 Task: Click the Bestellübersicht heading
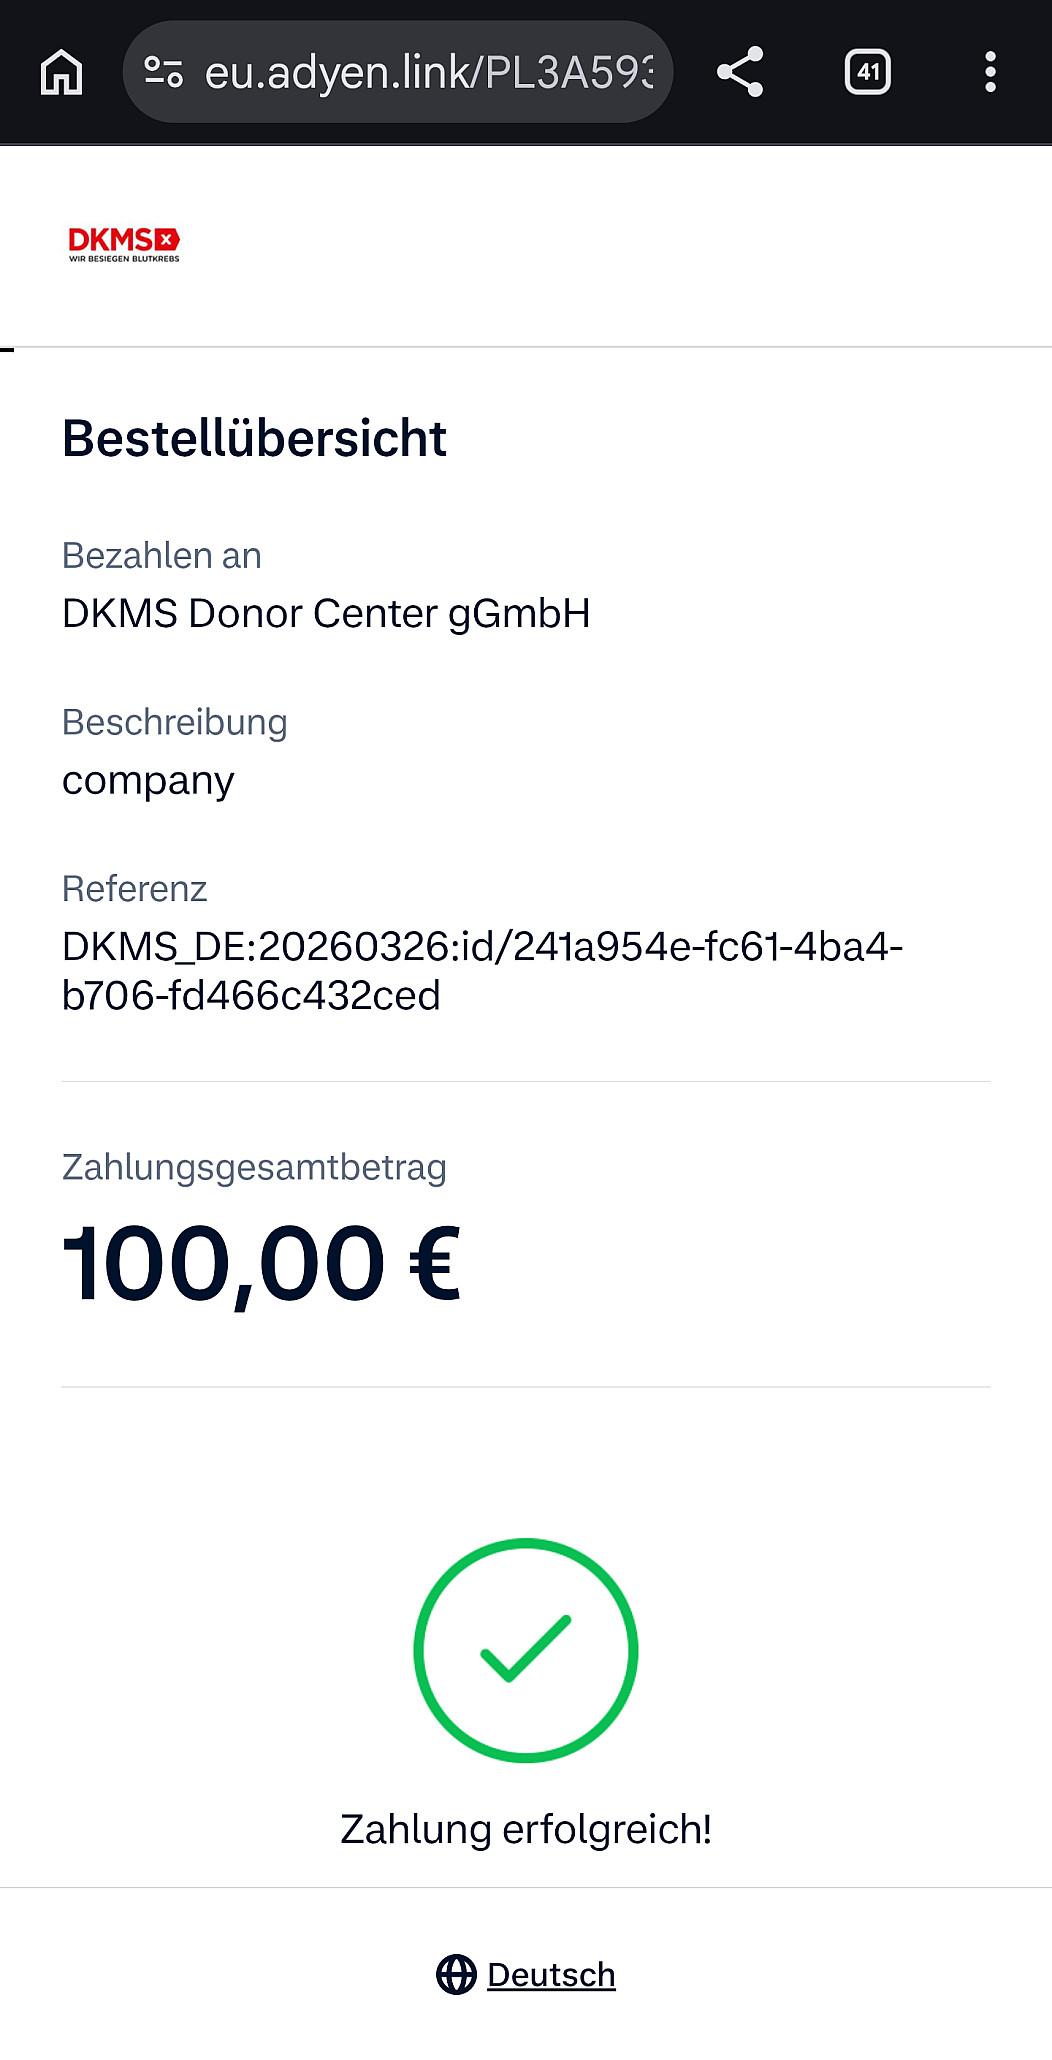254,438
